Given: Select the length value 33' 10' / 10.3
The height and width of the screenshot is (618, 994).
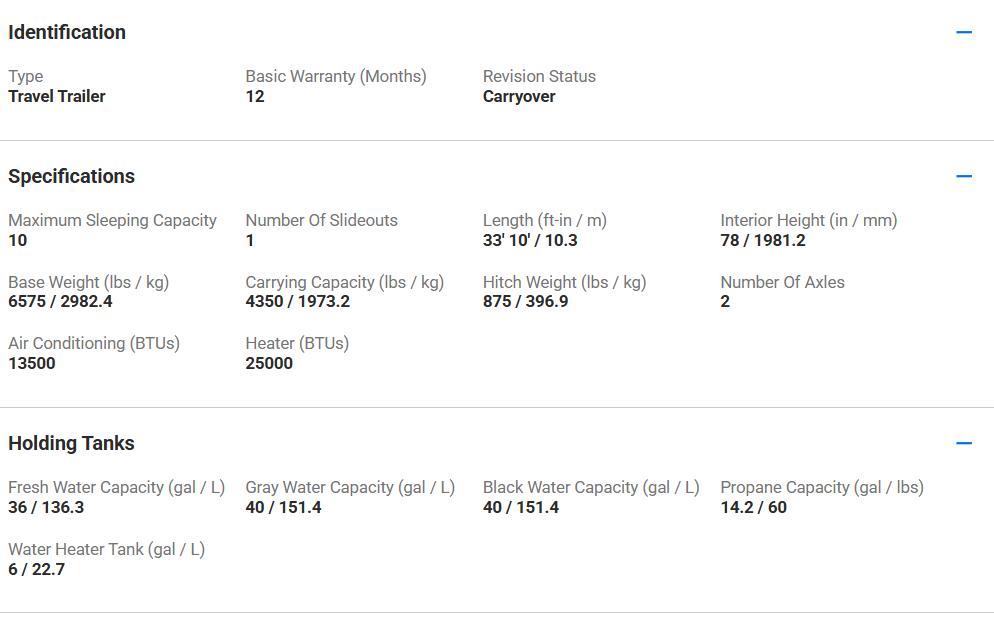Looking at the screenshot, I should coord(530,240).
